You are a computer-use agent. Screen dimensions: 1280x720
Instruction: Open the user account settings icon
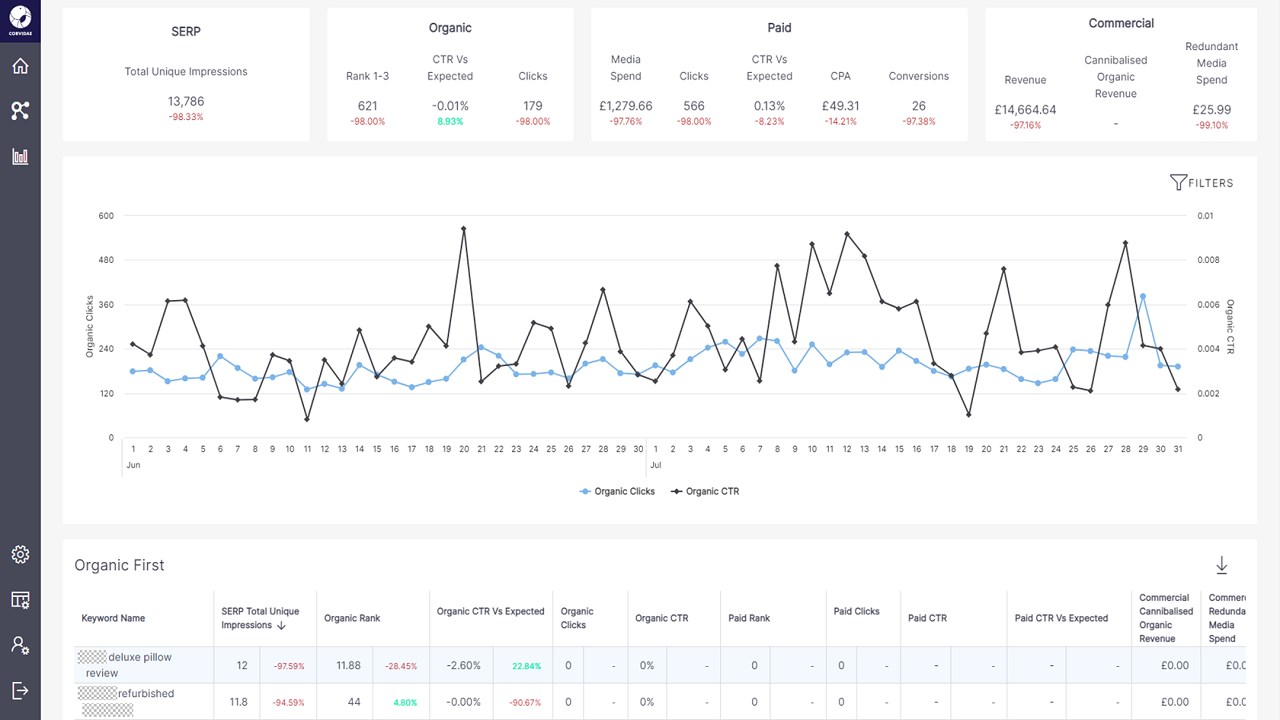pos(20,645)
